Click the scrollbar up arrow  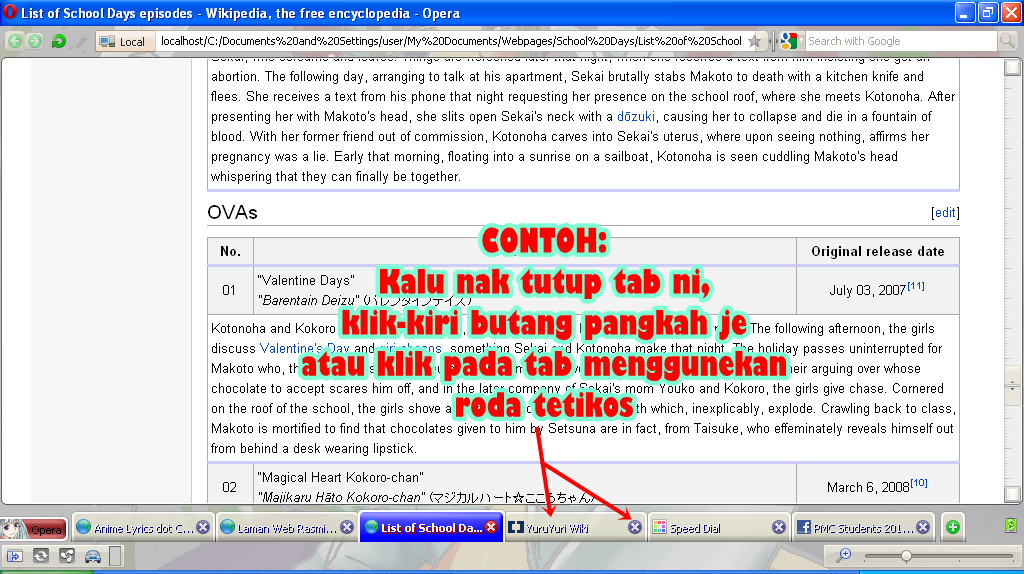point(1013,67)
